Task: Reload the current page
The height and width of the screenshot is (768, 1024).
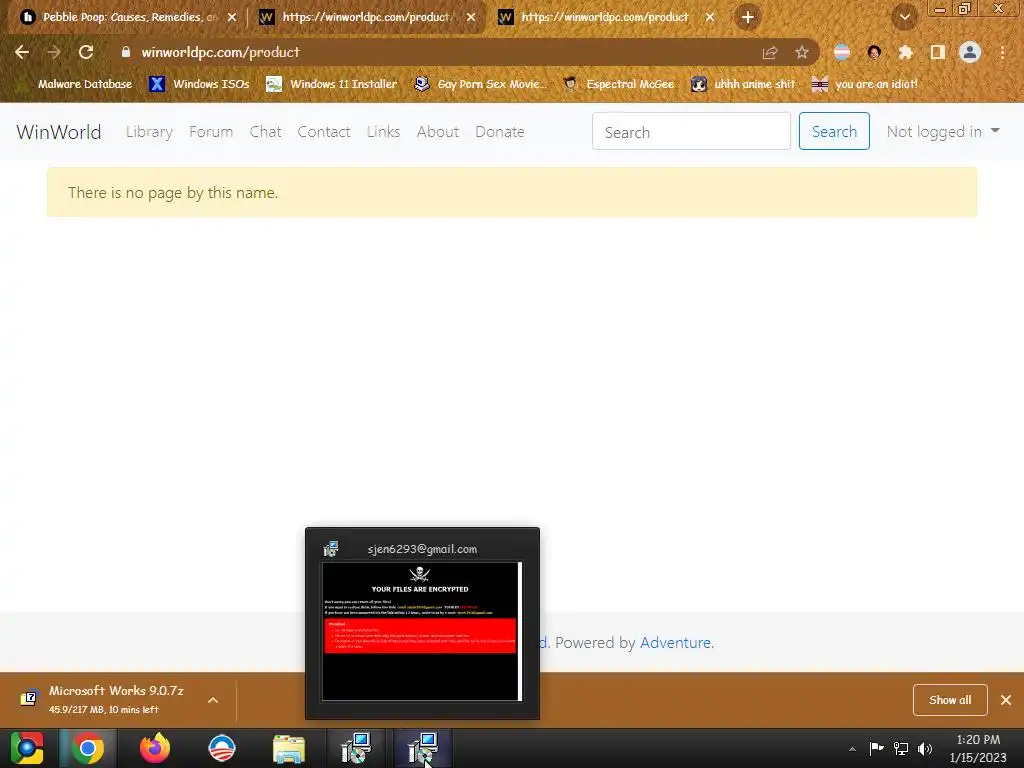Action: click(x=86, y=52)
